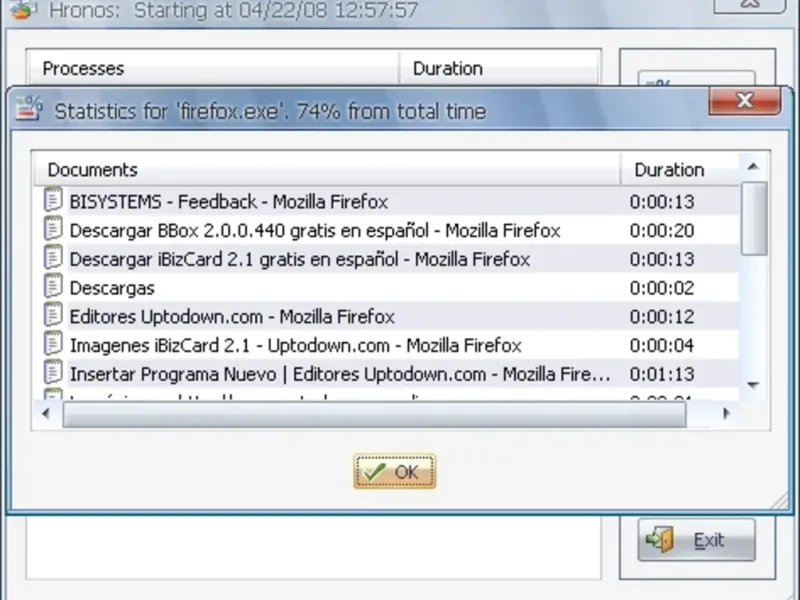The image size is (800, 600).
Task: Select 'Descargar BBox 2.0.0.440 gratis en español' row
Action: 386,230
